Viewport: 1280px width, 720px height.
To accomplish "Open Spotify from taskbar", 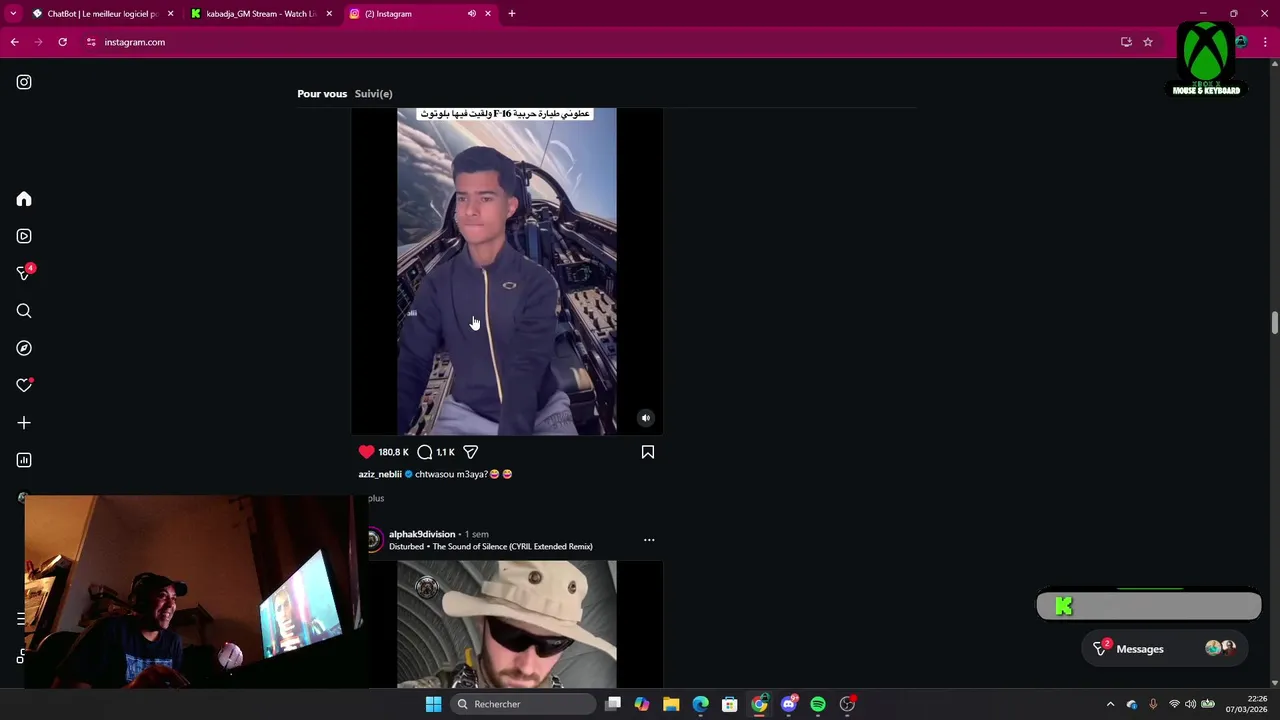I will pyautogui.click(x=818, y=704).
